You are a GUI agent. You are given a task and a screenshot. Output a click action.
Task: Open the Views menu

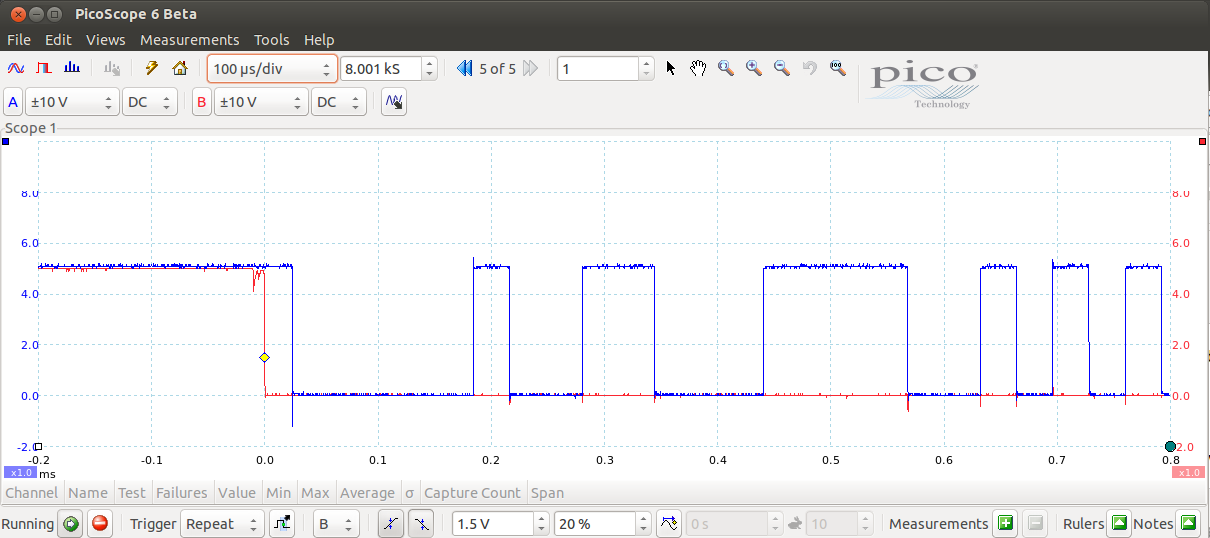pos(106,40)
